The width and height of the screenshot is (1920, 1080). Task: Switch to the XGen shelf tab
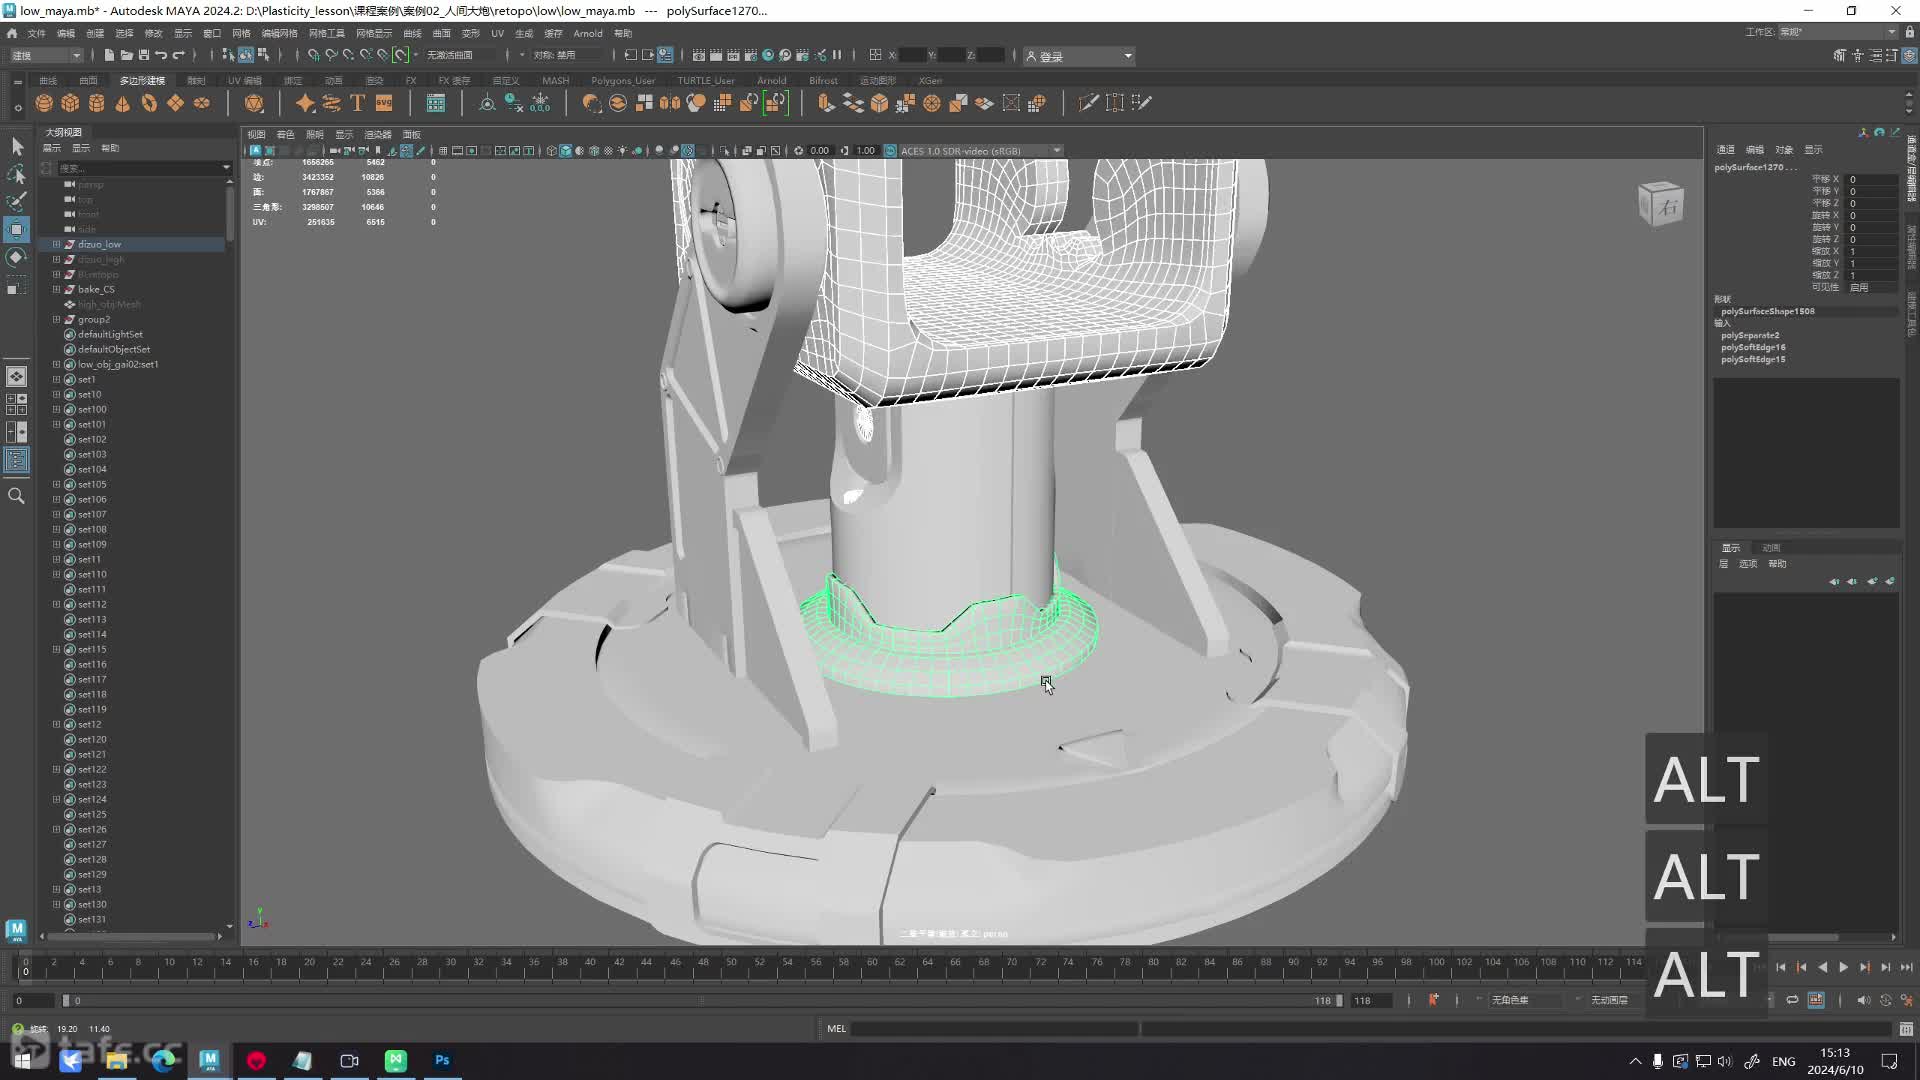click(930, 81)
